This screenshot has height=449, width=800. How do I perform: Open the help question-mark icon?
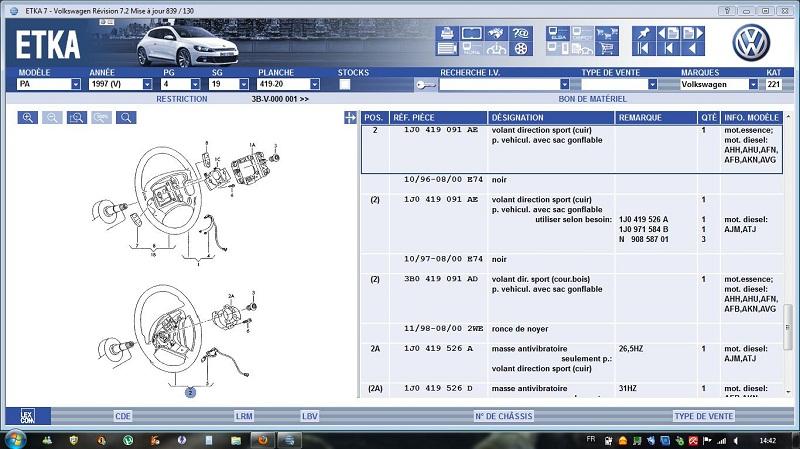click(x=520, y=33)
